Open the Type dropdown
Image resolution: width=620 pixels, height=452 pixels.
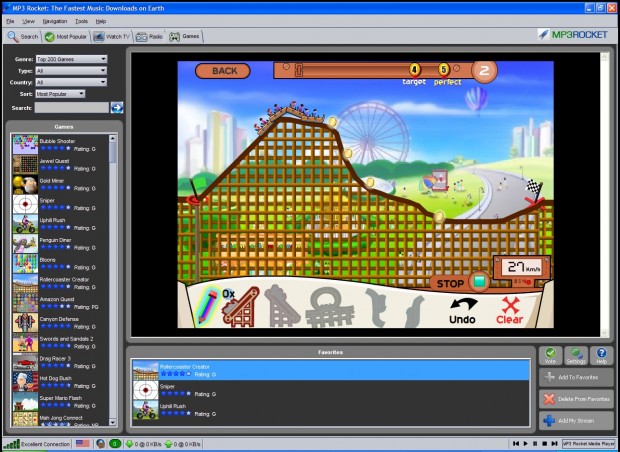pos(71,70)
